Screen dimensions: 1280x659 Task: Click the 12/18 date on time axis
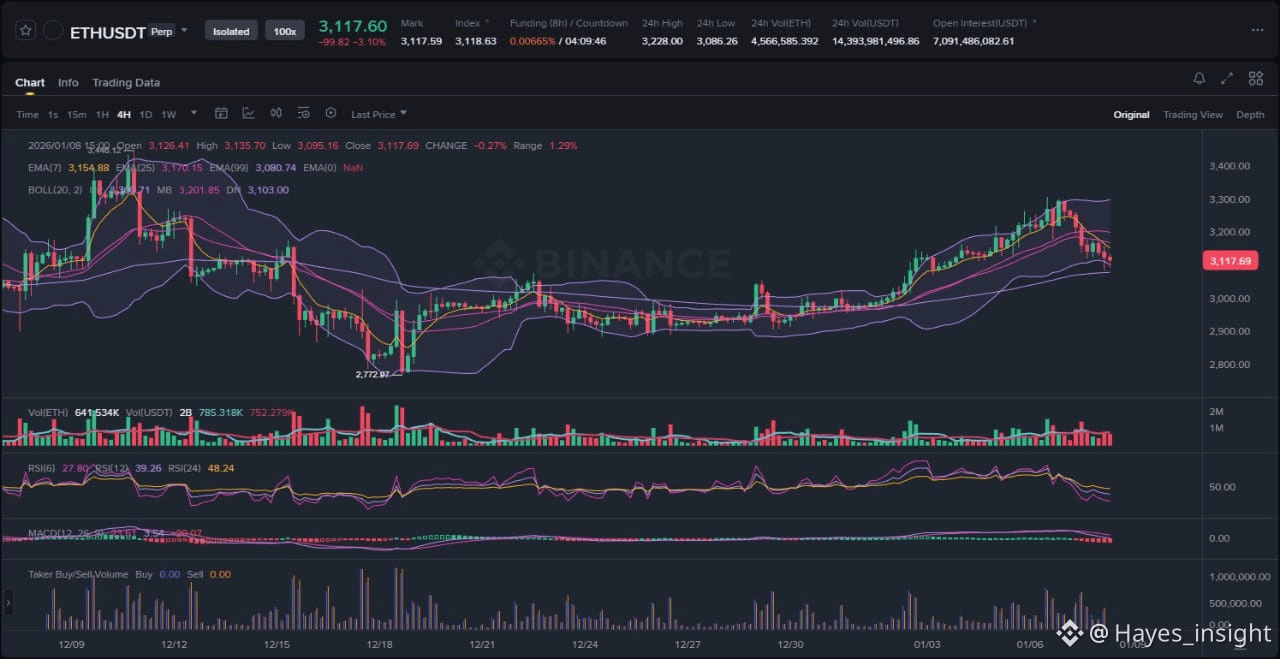pos(379,645)
